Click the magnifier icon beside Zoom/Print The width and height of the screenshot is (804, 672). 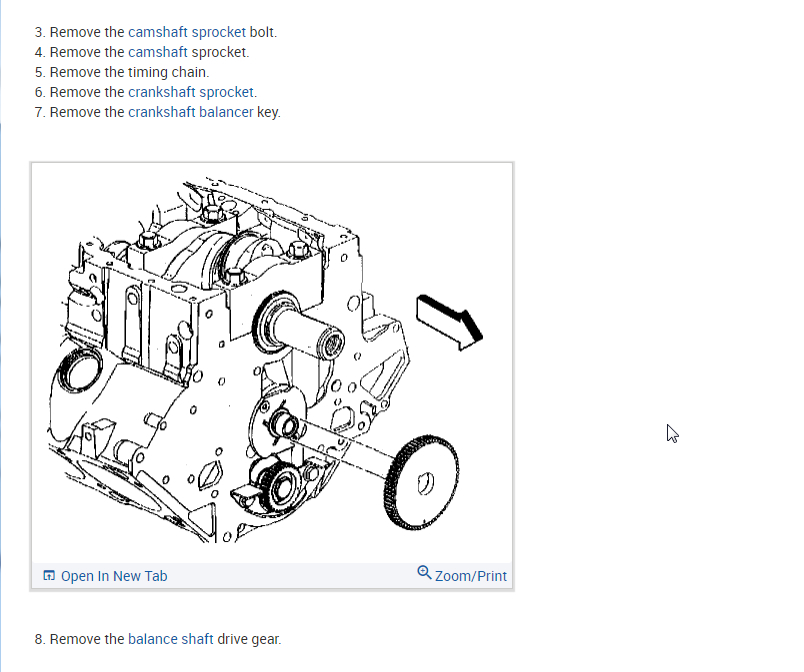[x=424, y=573]
